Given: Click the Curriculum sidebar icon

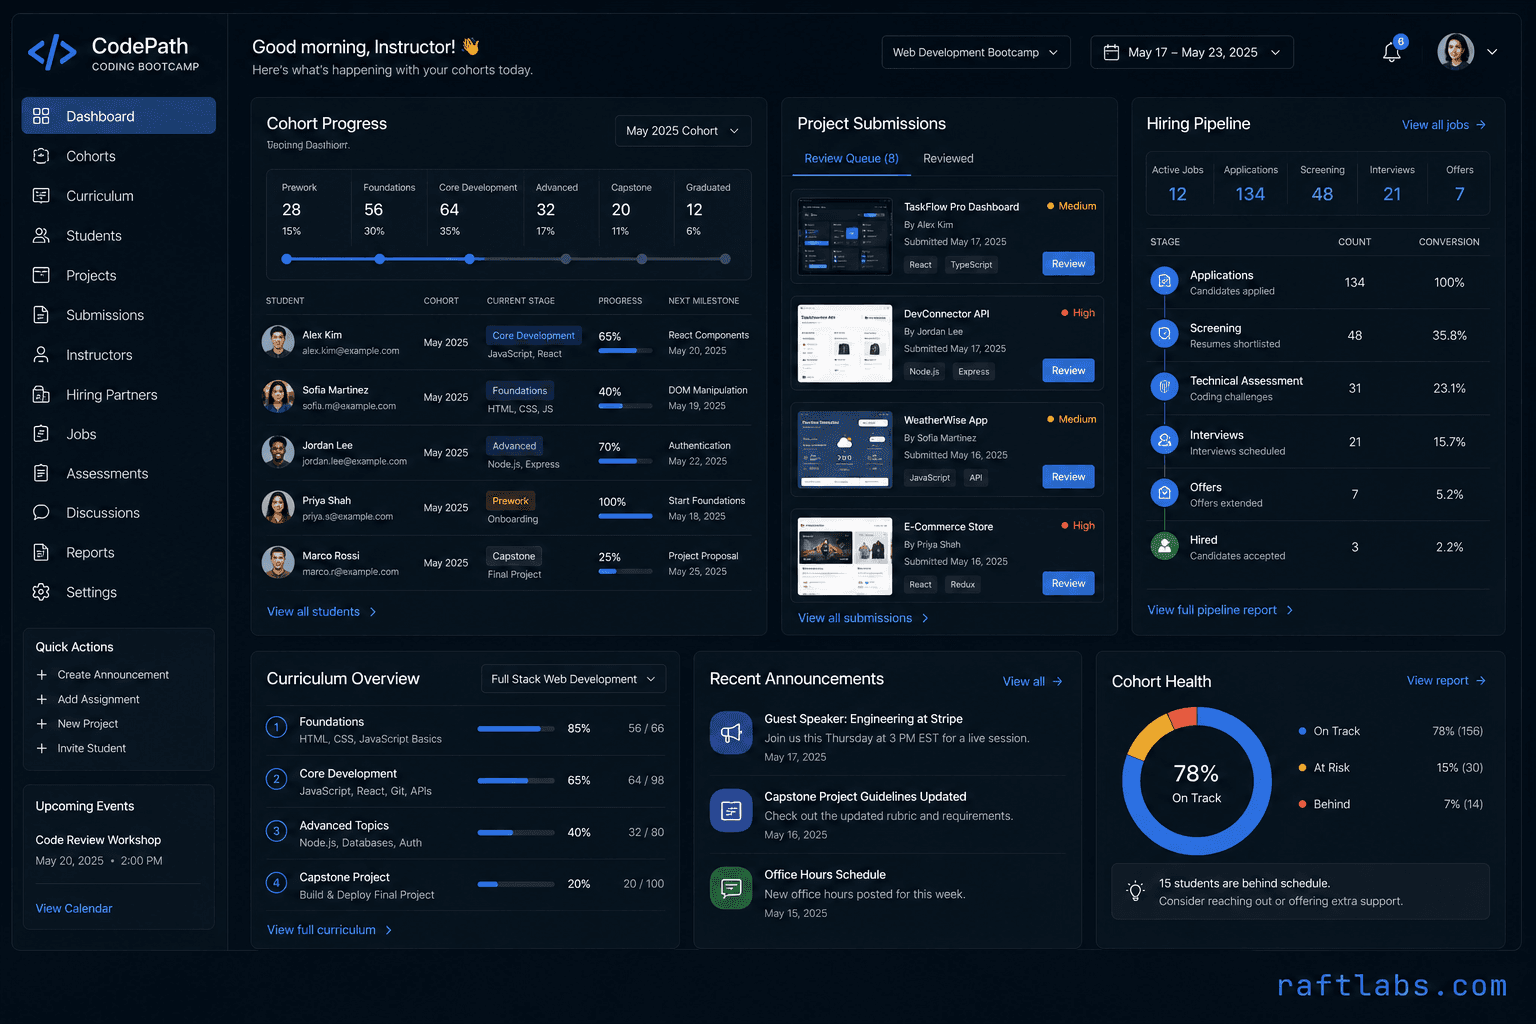Looking at the screenshot, I should point(41,196).
